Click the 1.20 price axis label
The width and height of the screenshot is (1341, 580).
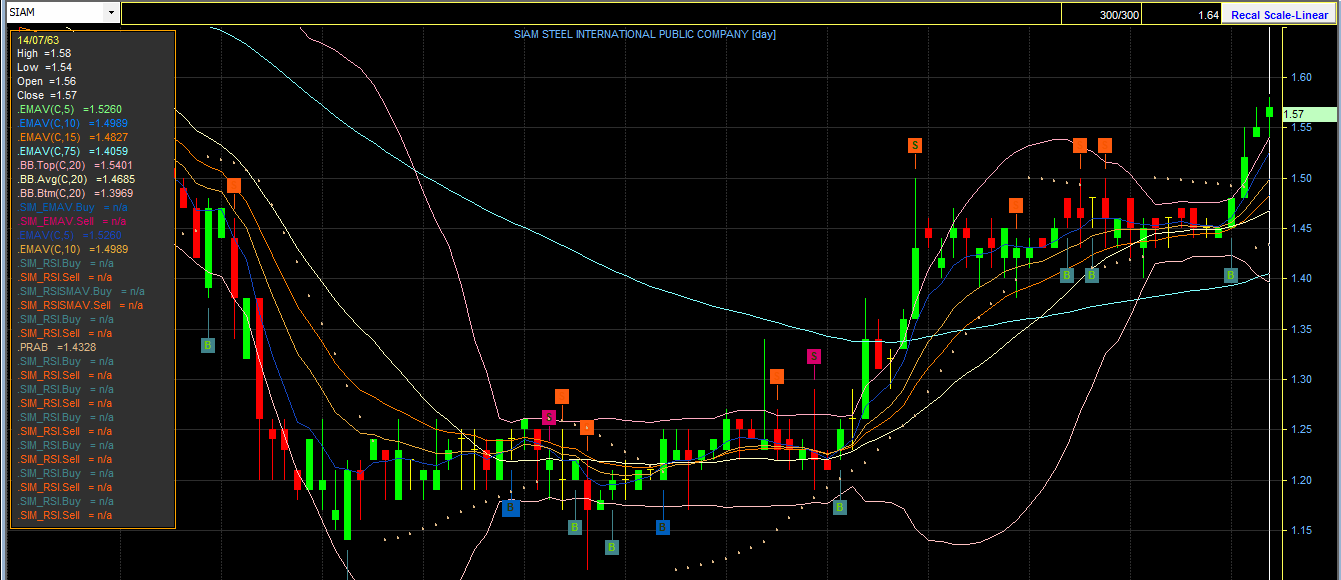pos(1300,479)
